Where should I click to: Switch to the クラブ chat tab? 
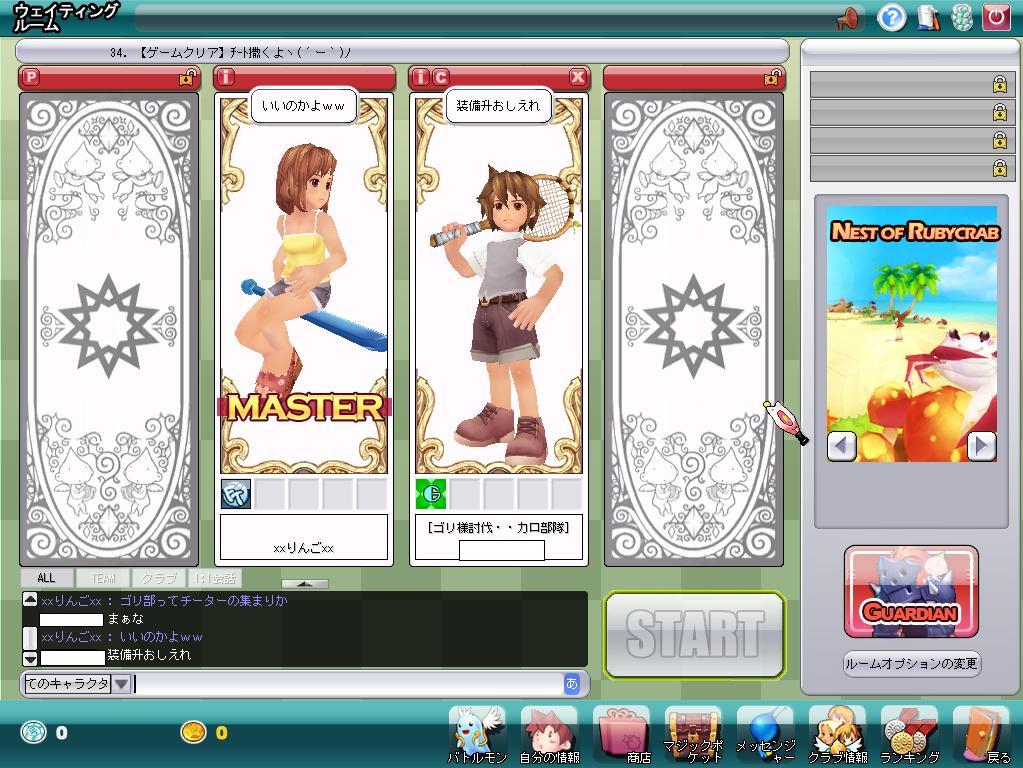tap(159, 578)
